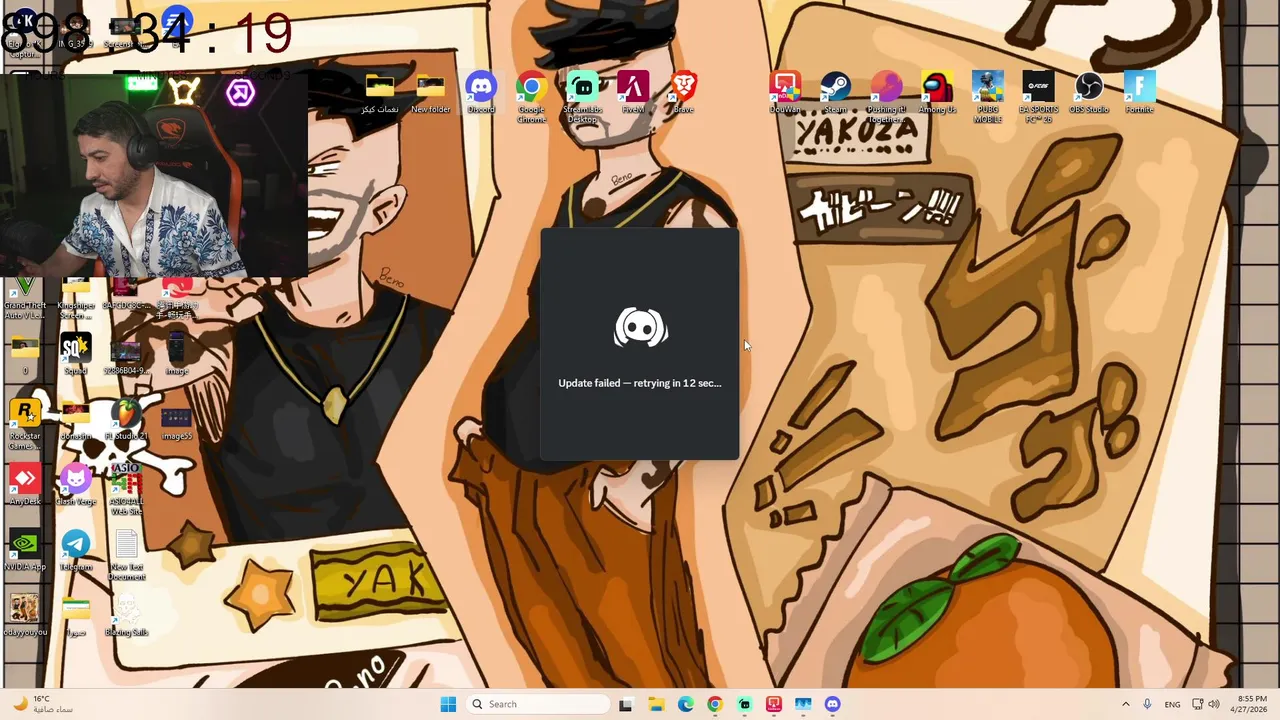Viewport: 1280px width, 720px height.
Task: Launch the Telegram desktop shortcut
Action: (75, 551)
